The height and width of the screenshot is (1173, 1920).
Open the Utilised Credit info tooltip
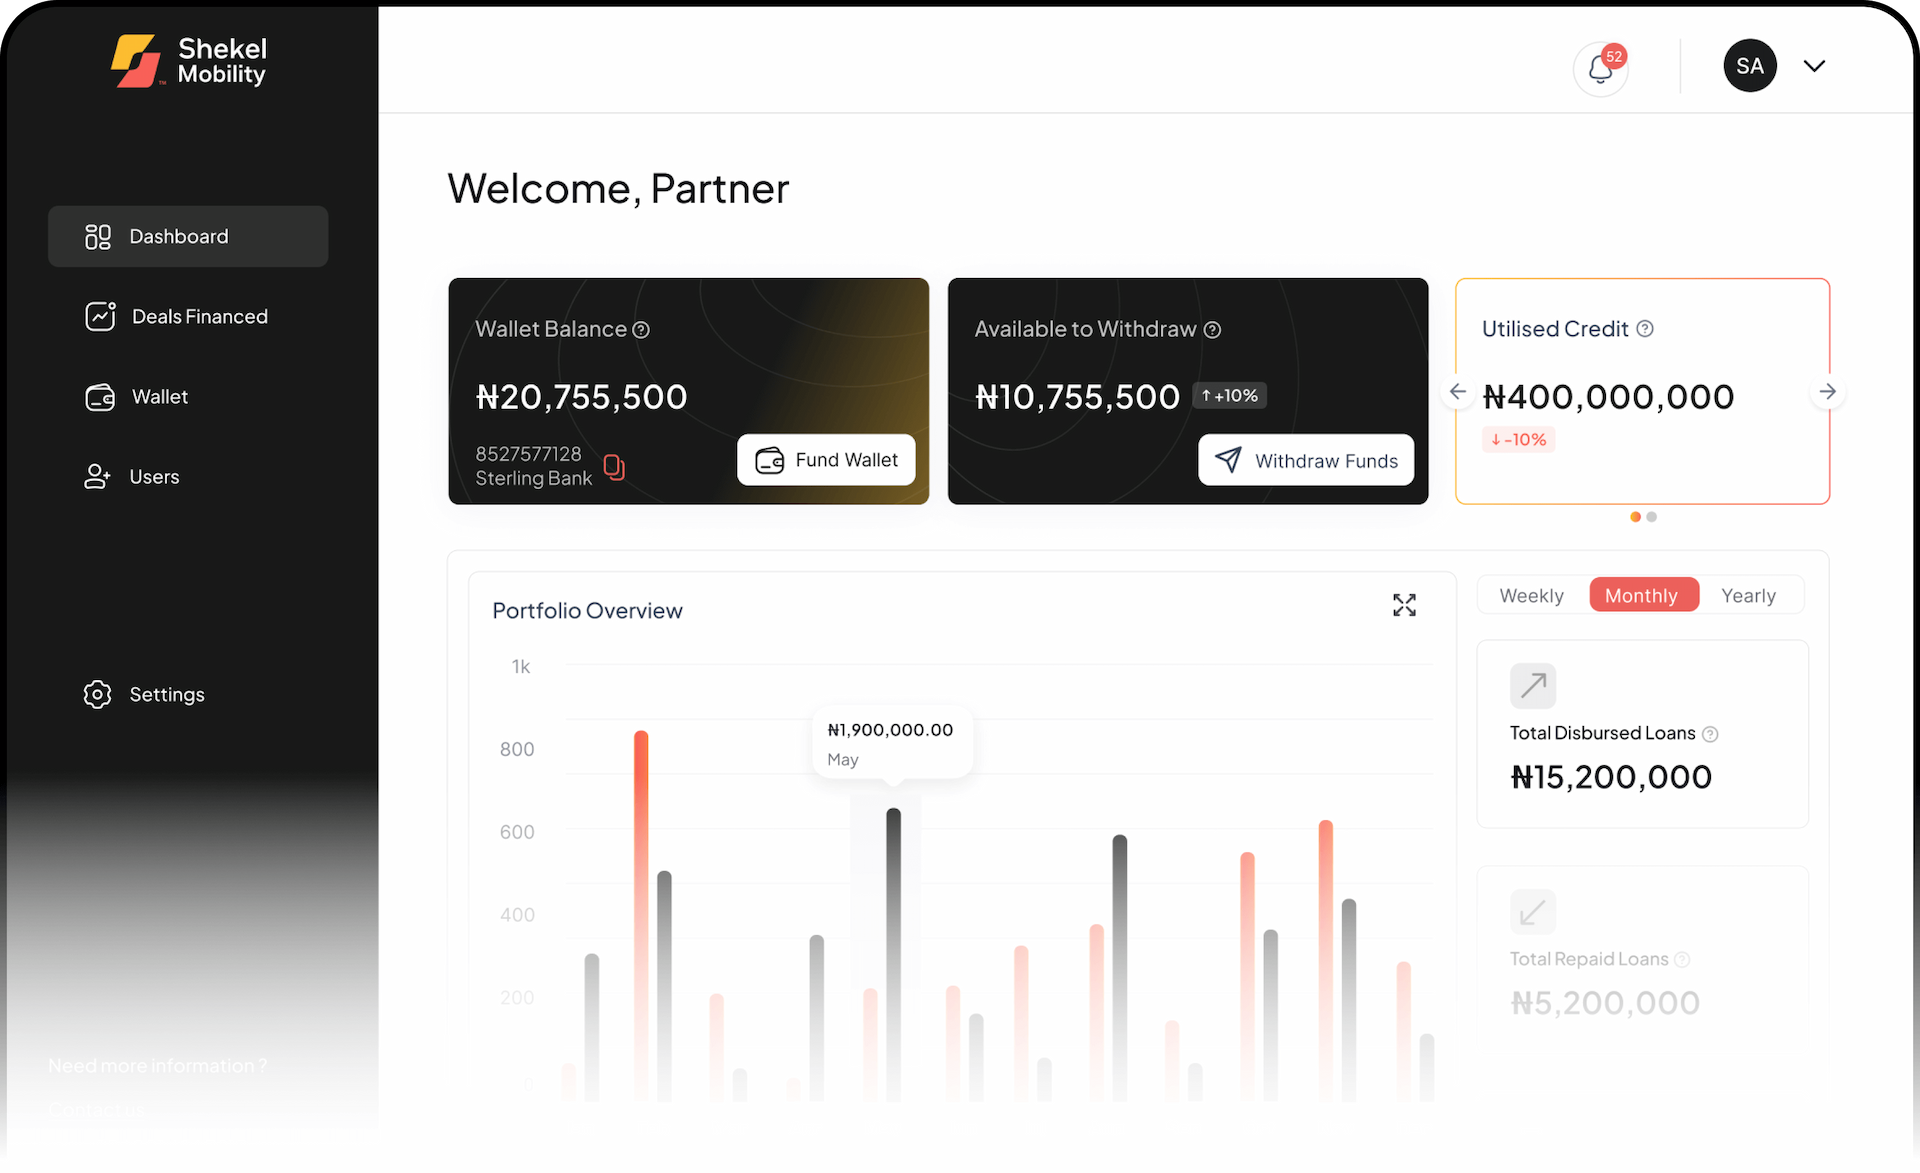point(1647,328)
